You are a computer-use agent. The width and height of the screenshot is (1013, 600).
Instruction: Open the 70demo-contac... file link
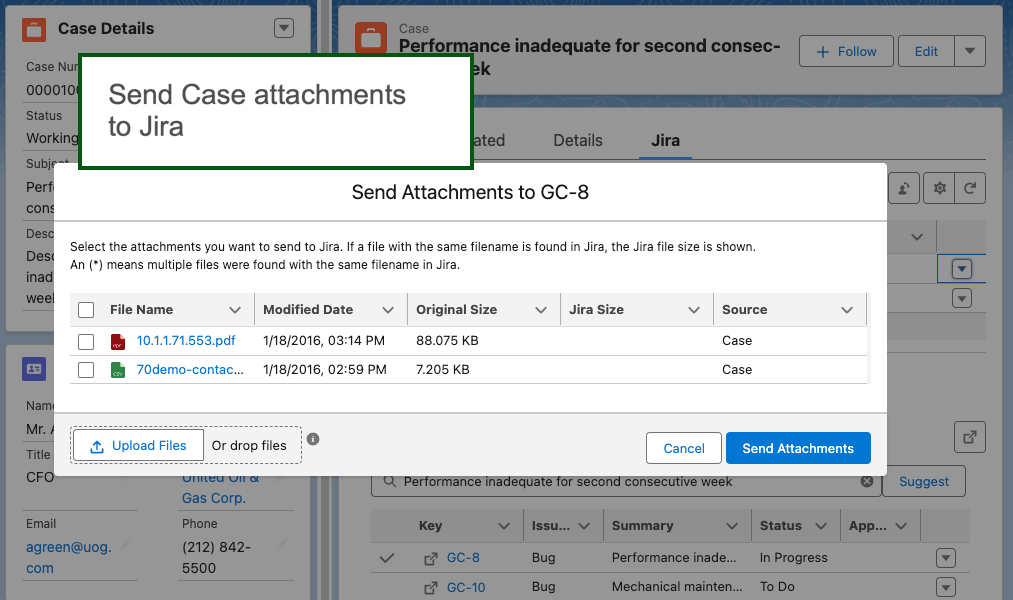(190, 369)
